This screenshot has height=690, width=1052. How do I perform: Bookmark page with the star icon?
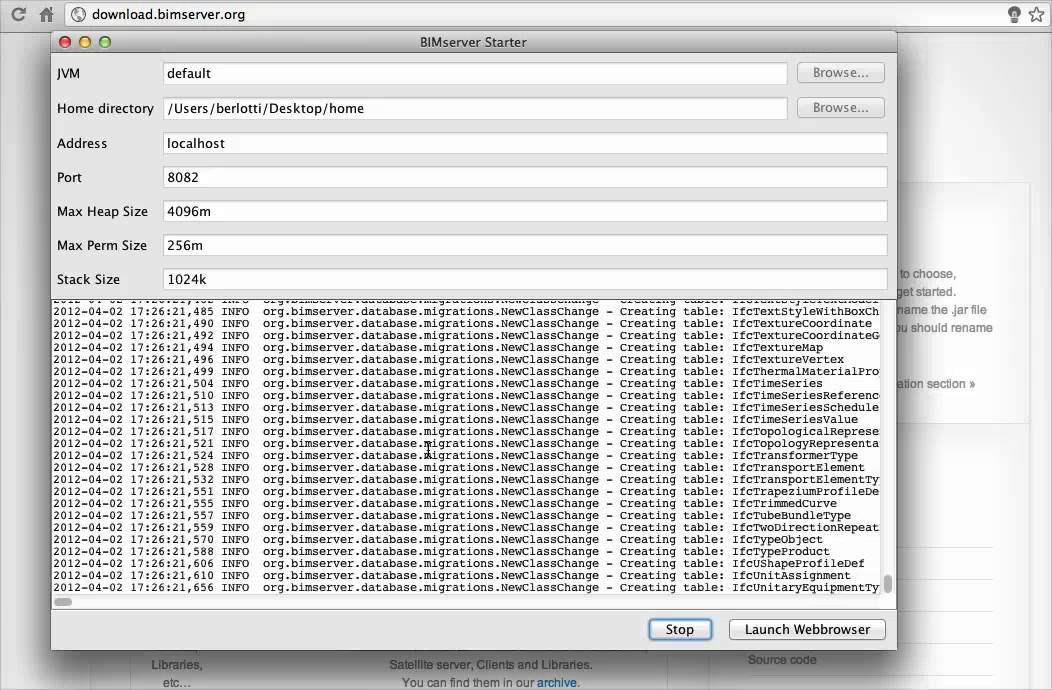1037,14
